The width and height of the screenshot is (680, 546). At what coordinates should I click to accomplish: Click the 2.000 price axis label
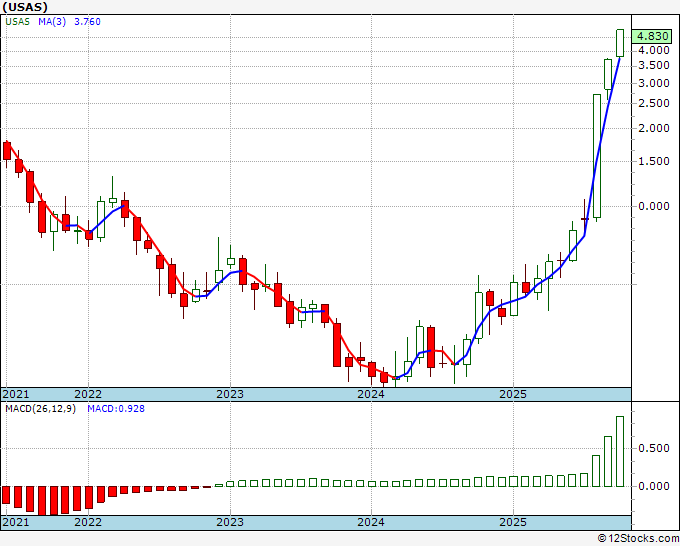pos(654,128)
